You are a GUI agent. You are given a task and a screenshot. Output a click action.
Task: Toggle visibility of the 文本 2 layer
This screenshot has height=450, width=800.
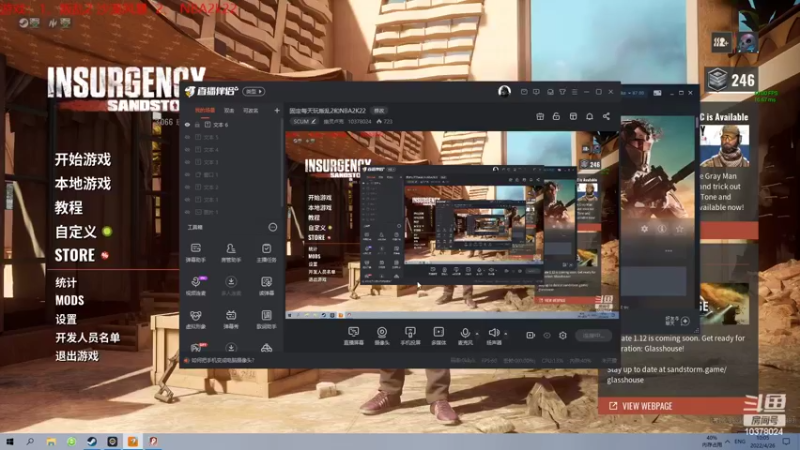pos(187,187)
